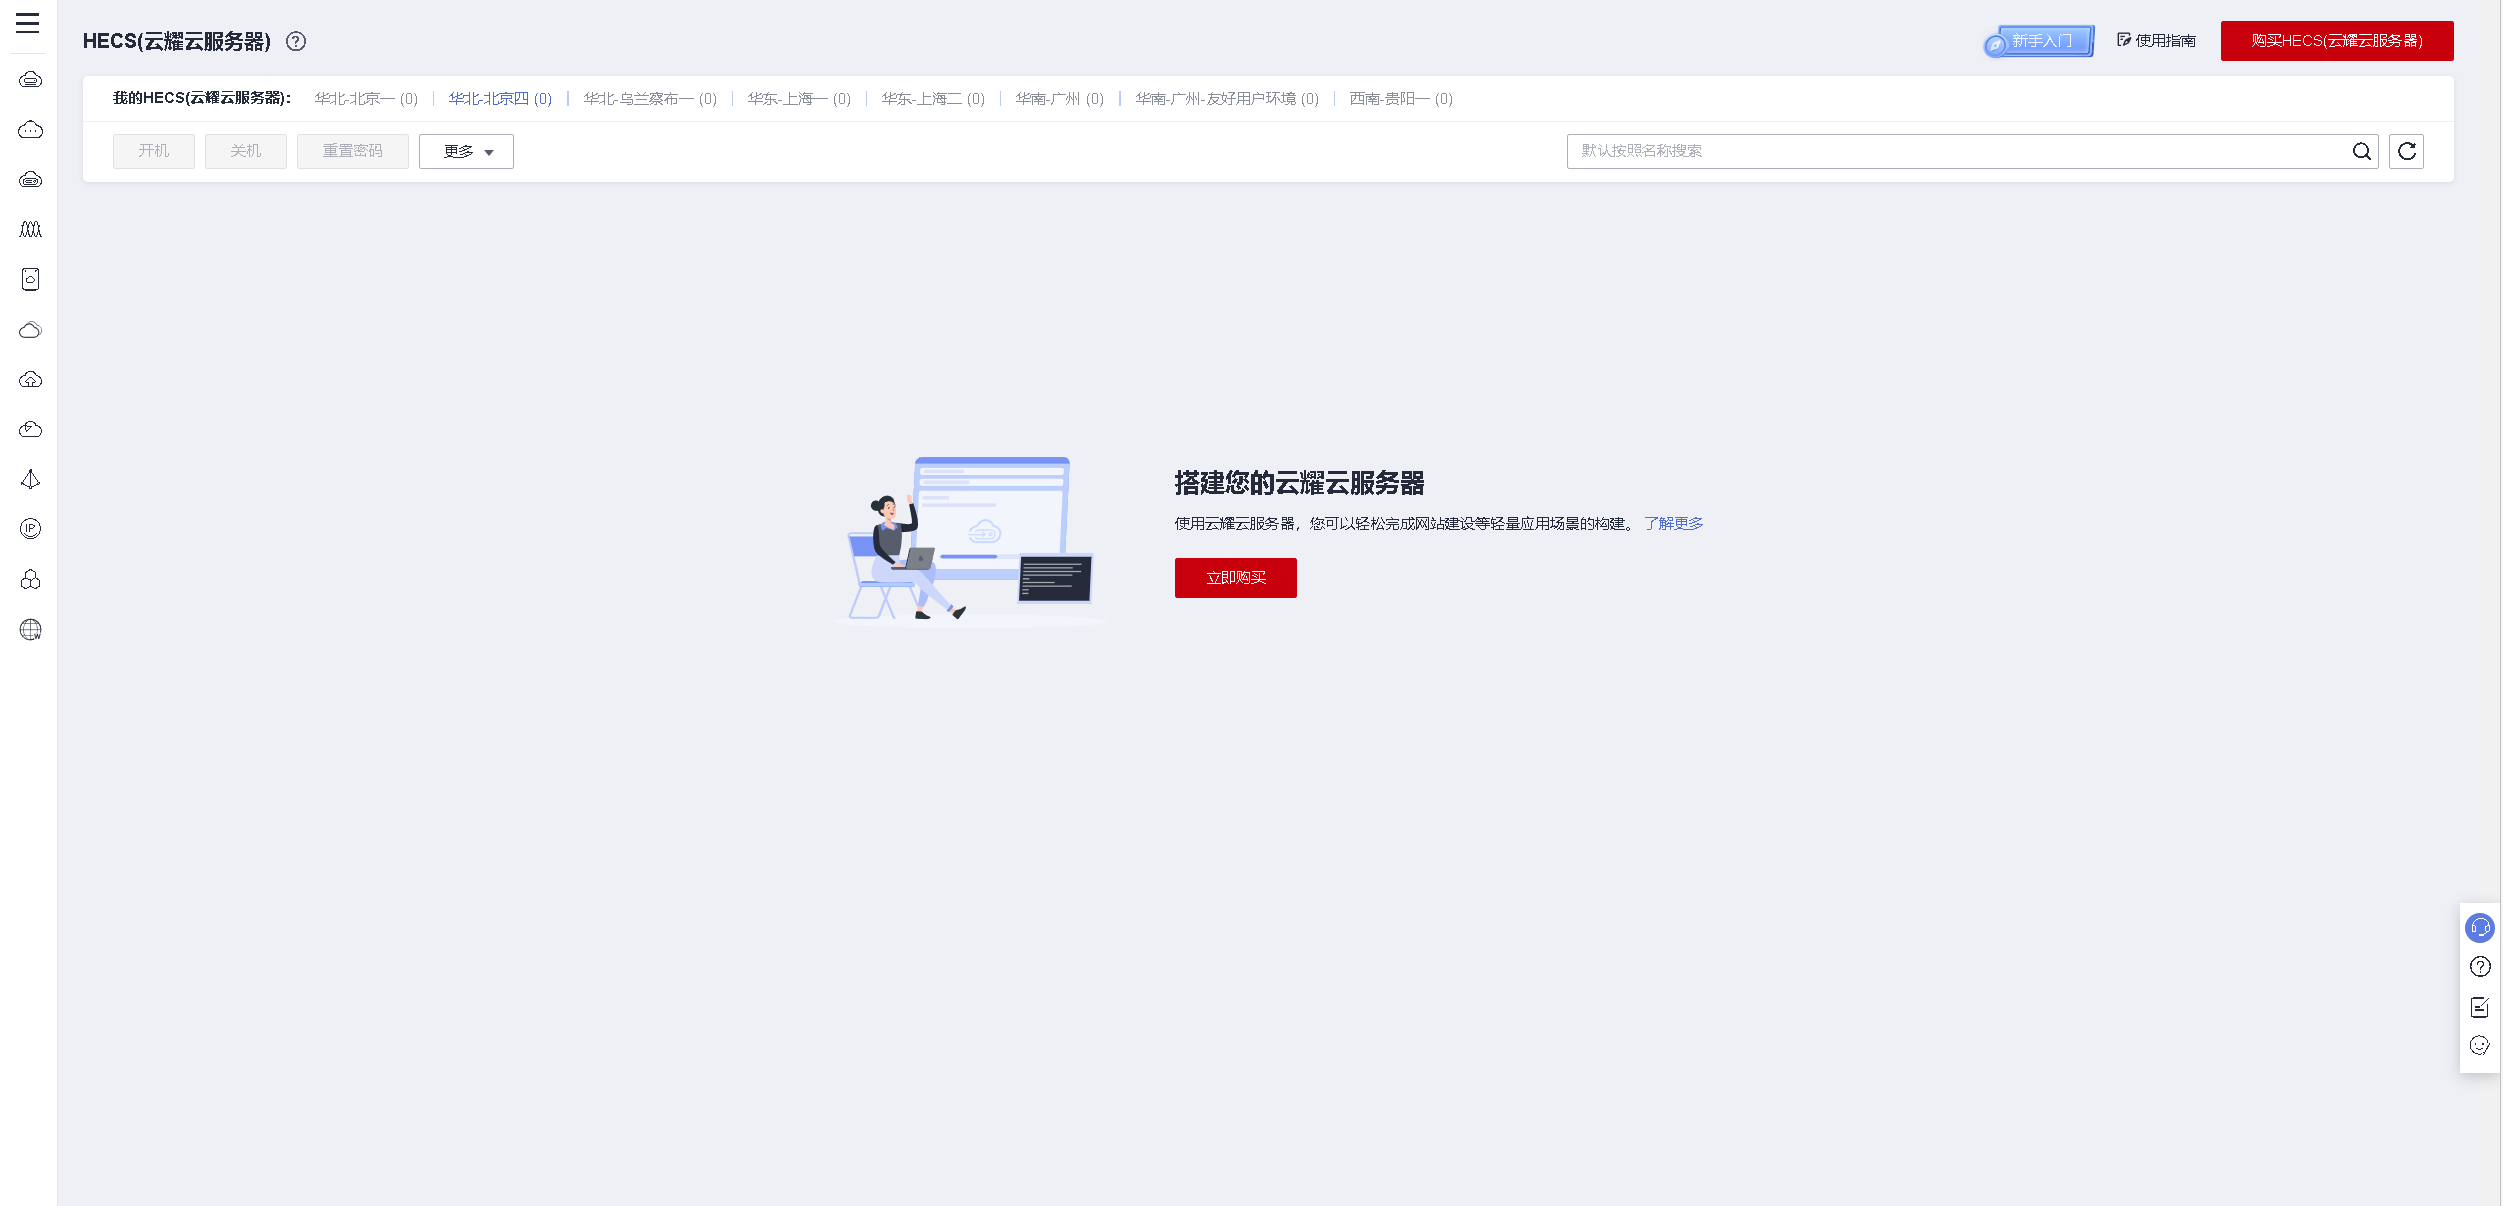Expand the 更多 dropdown
Viewport: 2503px width, 1206px height.
(466, 151)
